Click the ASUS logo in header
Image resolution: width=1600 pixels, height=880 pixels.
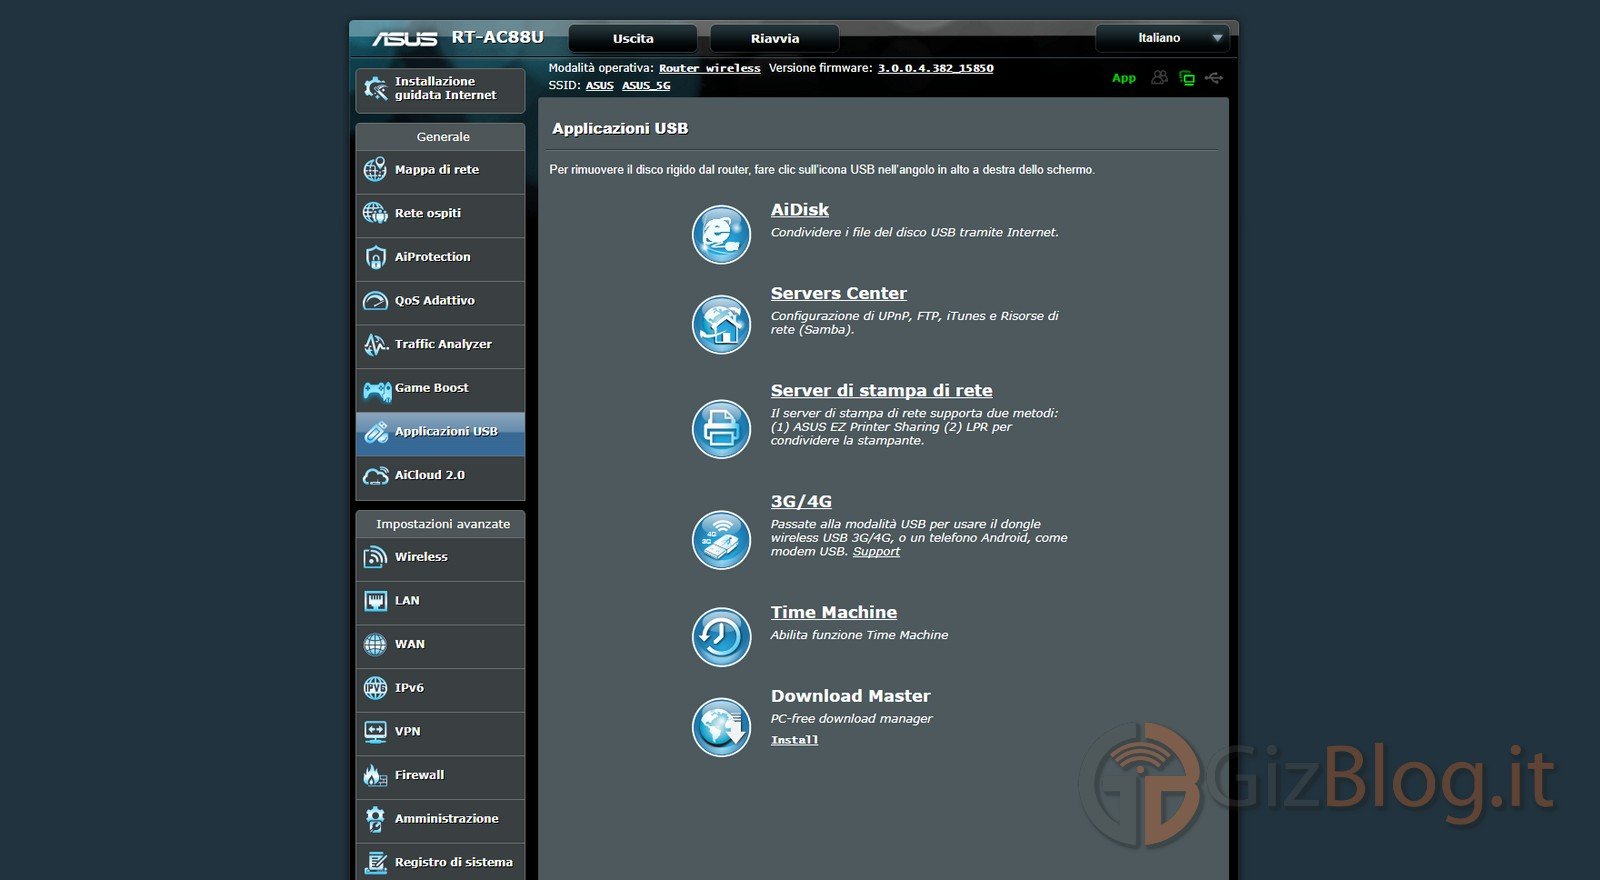tap(405, 39)
